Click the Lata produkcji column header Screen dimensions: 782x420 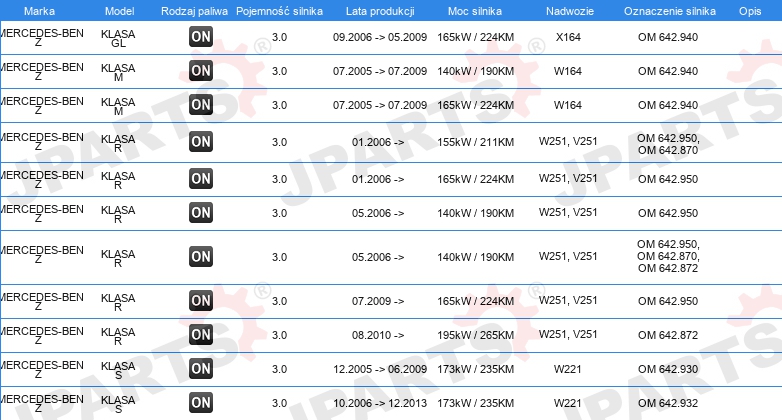coord(380,11)
